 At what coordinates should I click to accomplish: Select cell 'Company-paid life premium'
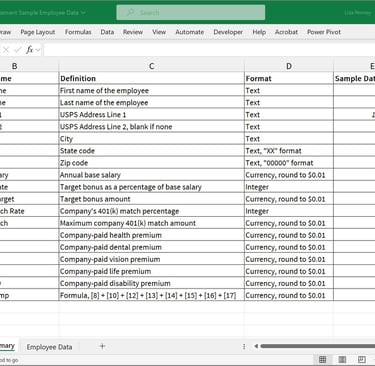pyautogui.click(x=152, y=271)
